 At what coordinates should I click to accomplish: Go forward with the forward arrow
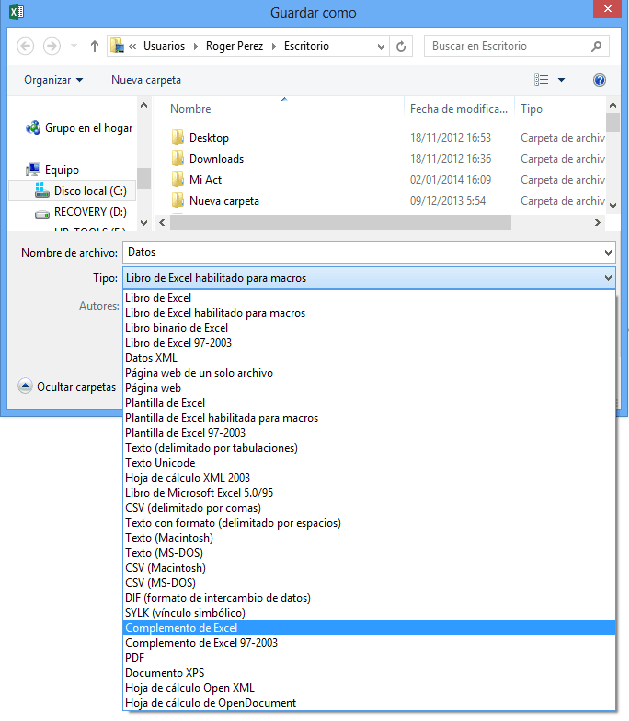(51, 46)
